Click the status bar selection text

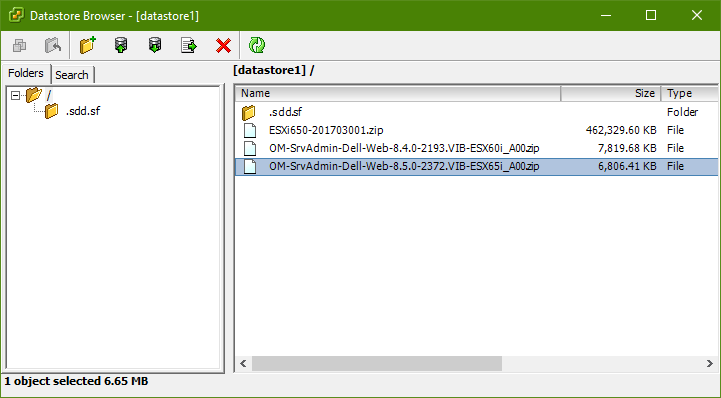tap(76, 381)
